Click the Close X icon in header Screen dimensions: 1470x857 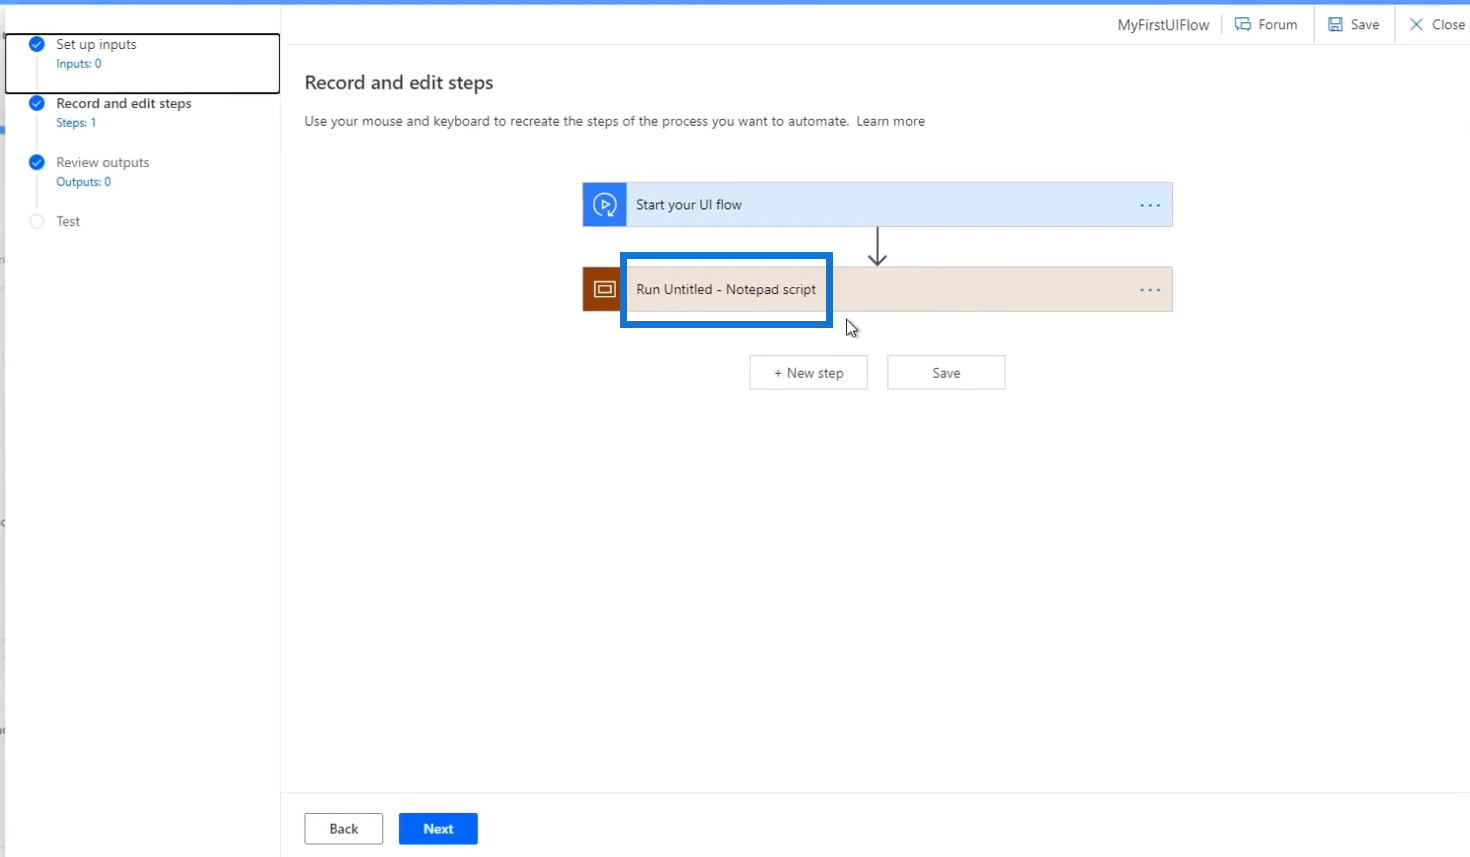pos(1416,25)
